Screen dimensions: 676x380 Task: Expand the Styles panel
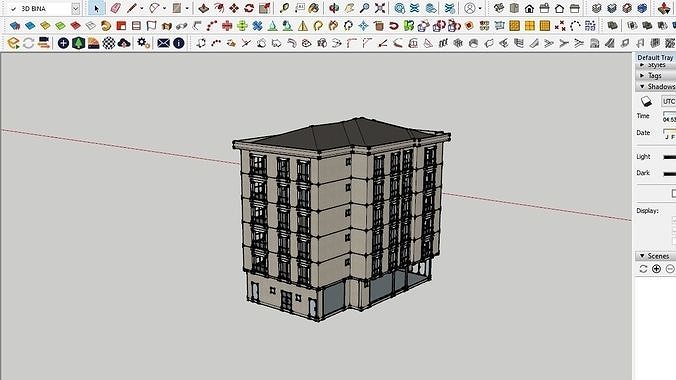pyautogui.click(x=655, y=65)
